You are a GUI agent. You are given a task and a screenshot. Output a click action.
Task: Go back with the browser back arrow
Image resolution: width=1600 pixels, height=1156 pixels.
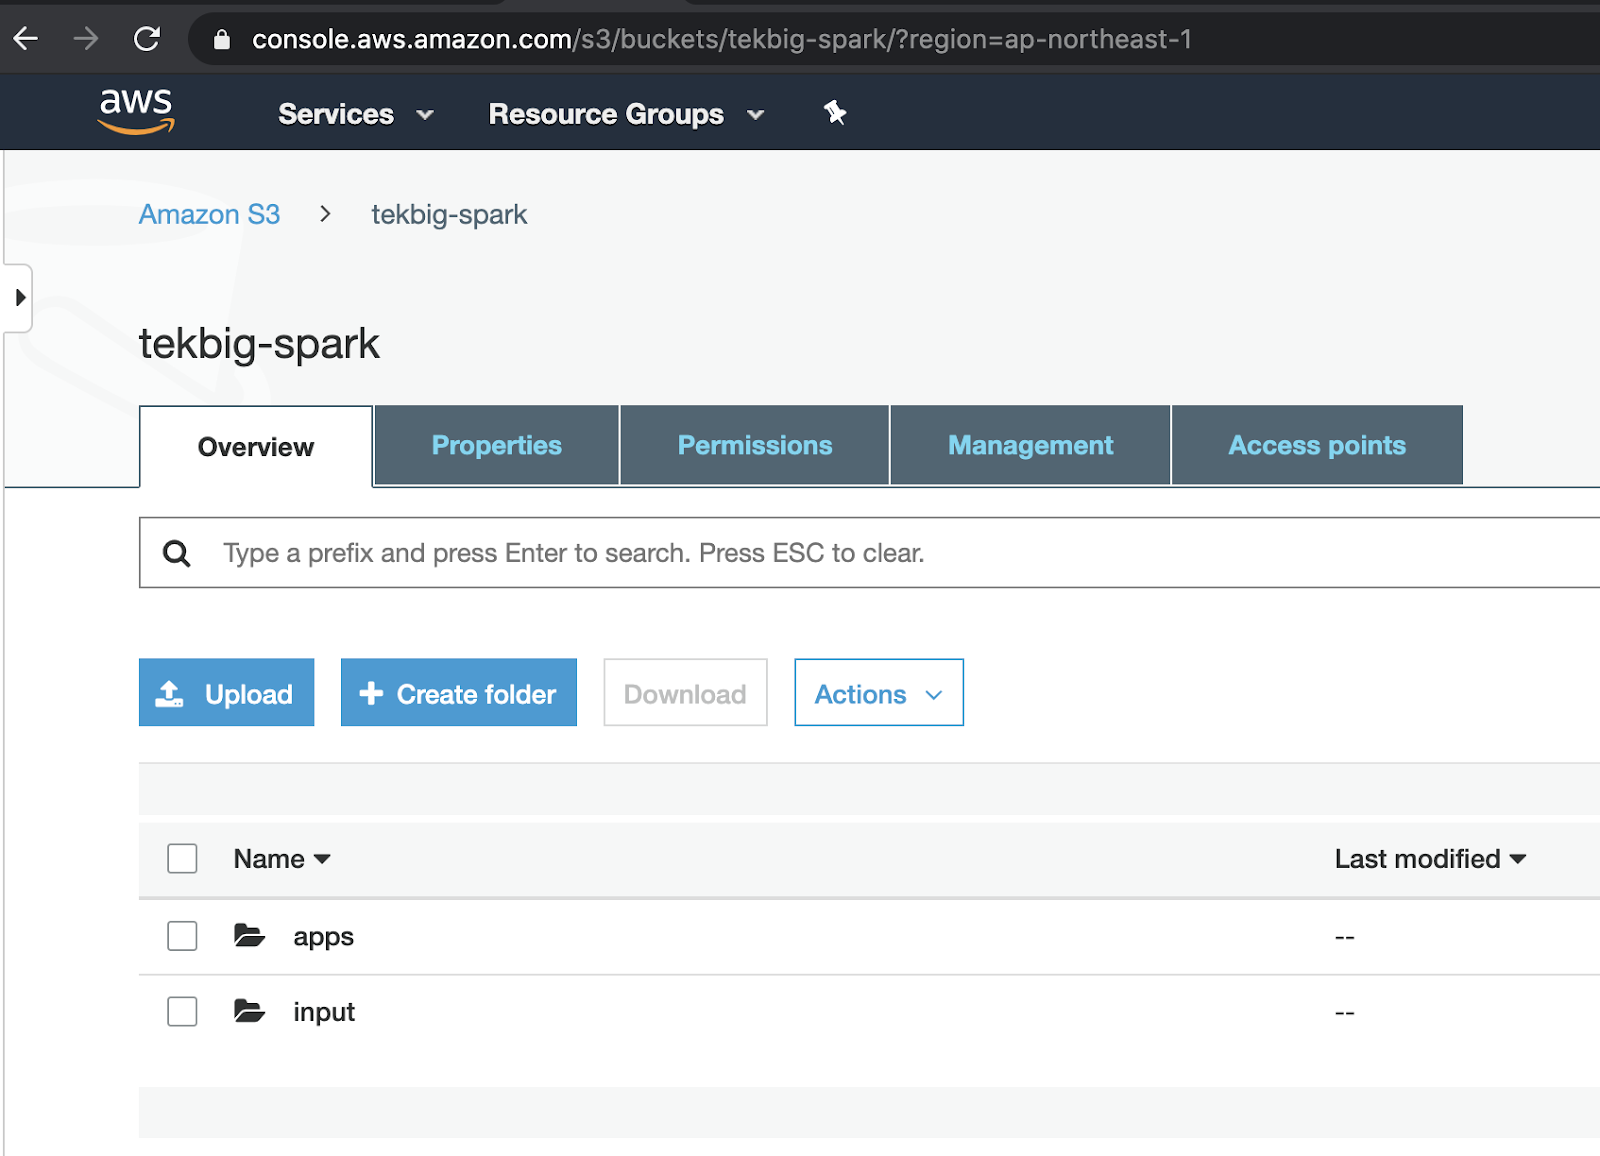(x=26, y=39)
